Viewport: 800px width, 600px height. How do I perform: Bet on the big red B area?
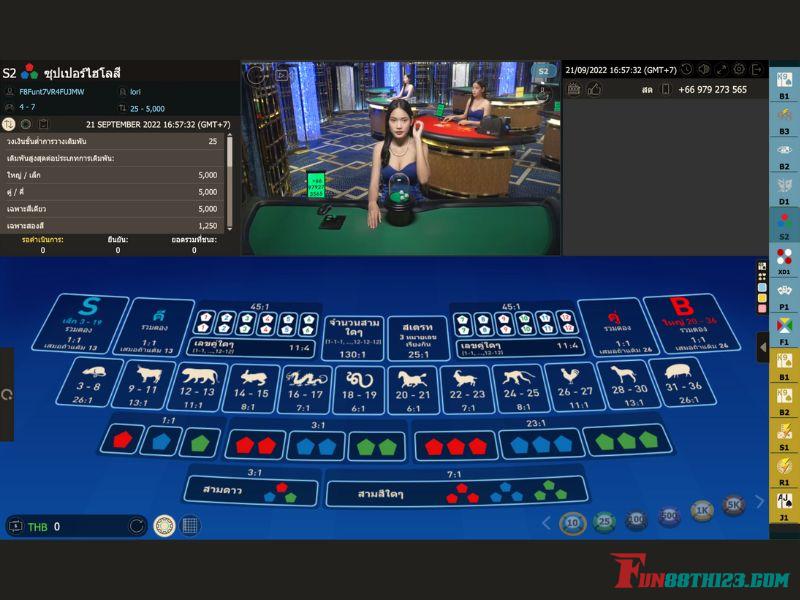pyautogui.click(x=691, y=323)
